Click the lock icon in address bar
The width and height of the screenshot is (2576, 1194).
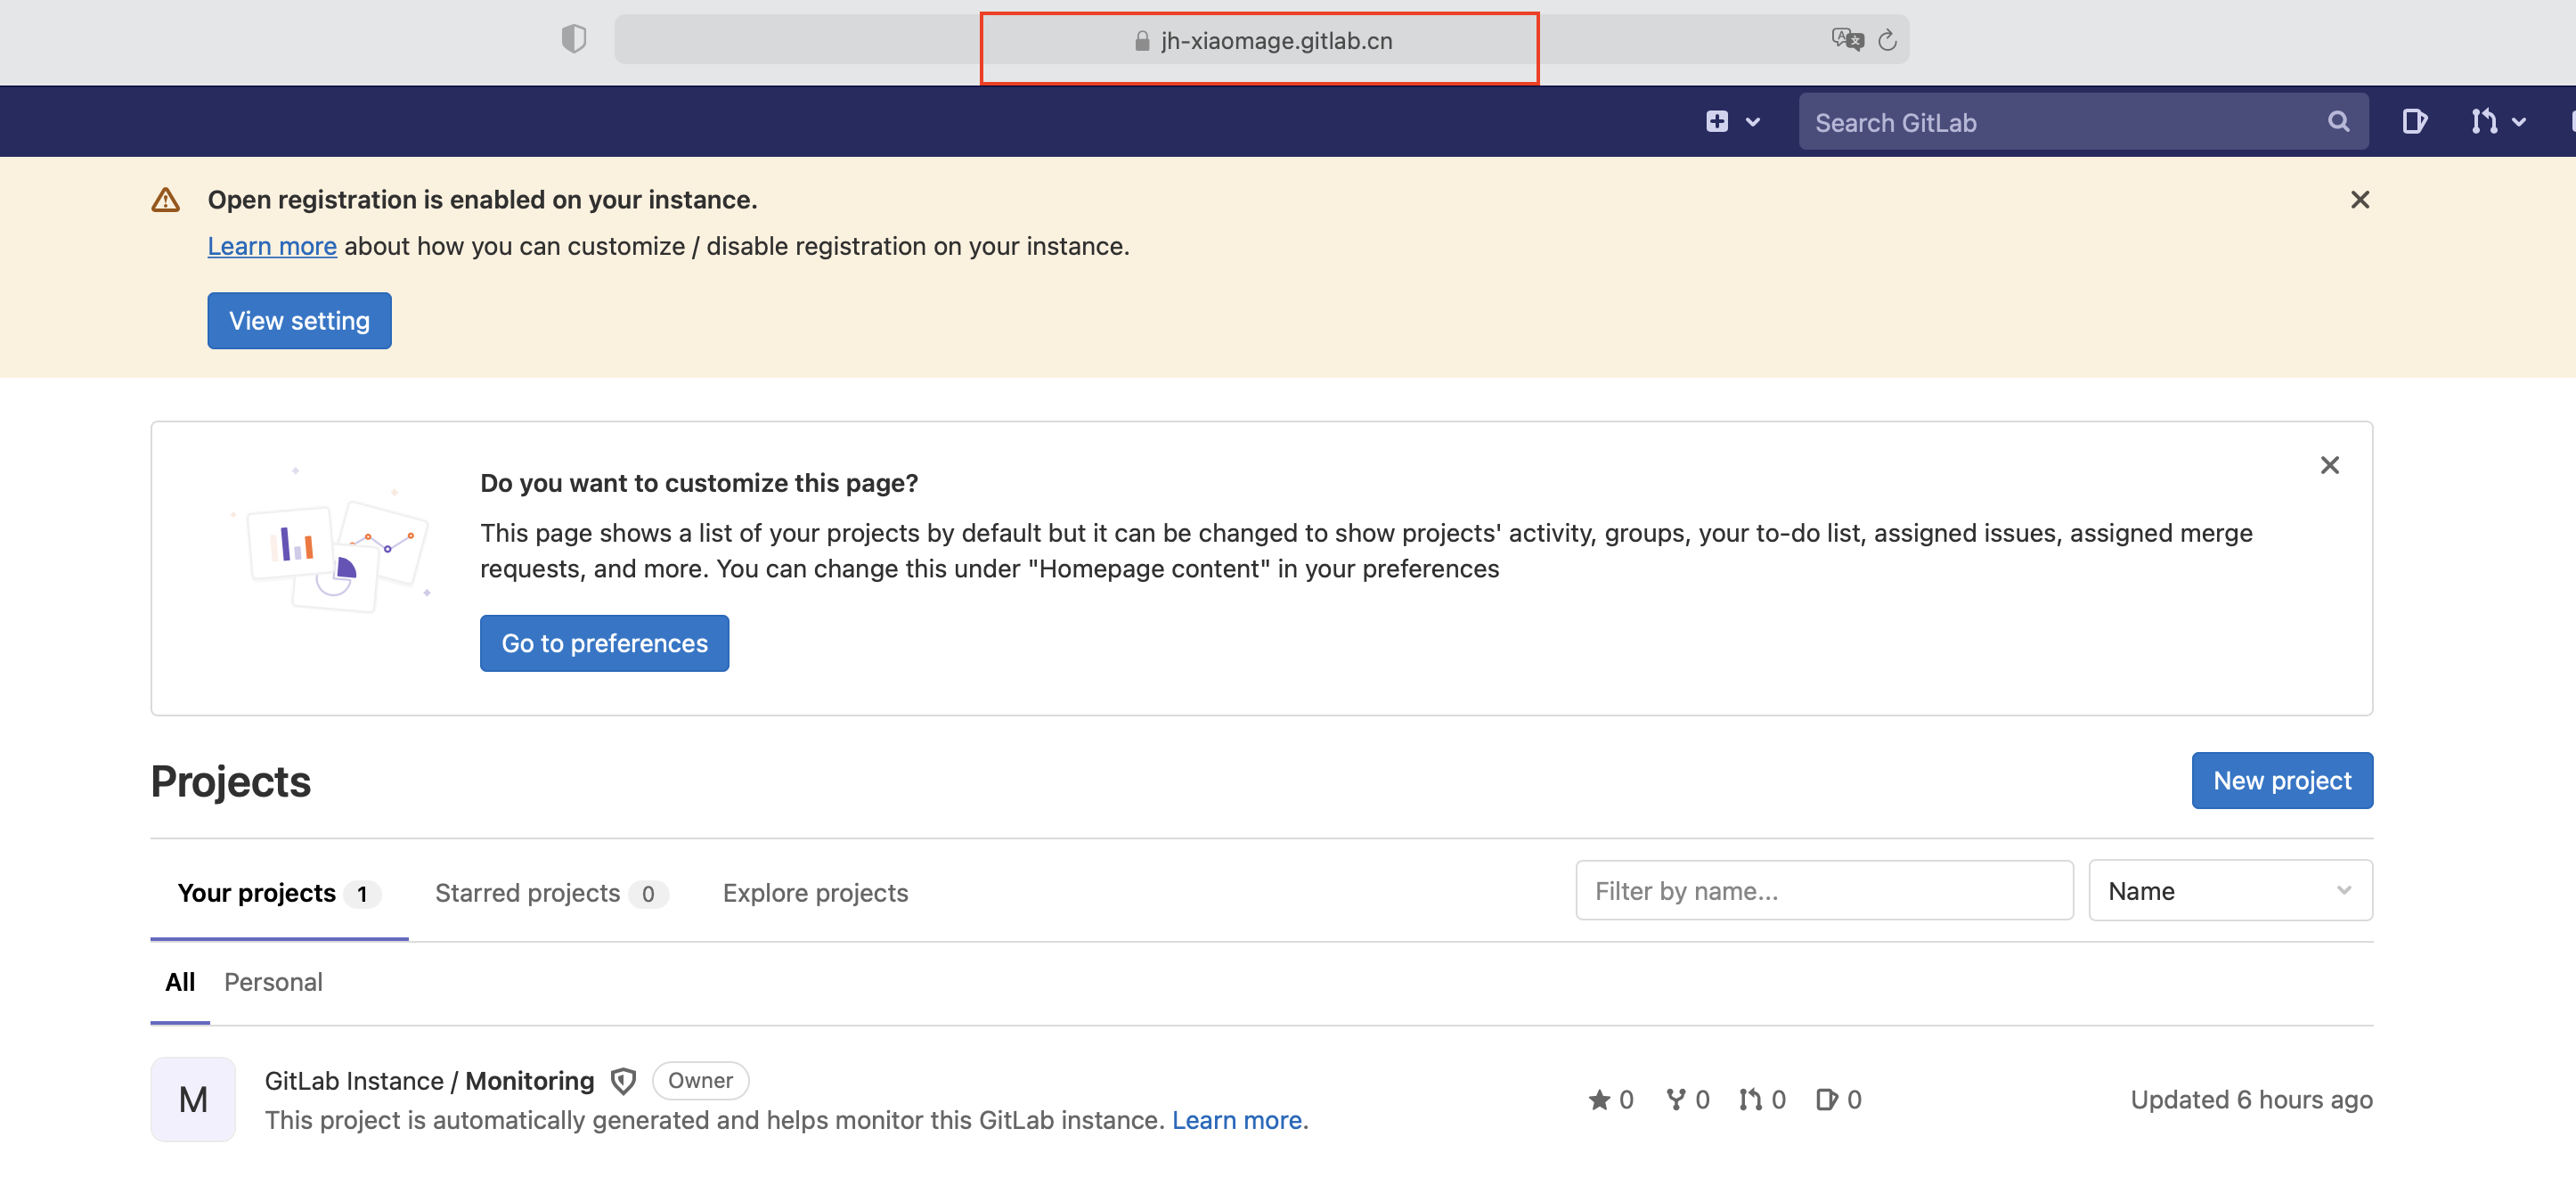tap(1142, 41)
